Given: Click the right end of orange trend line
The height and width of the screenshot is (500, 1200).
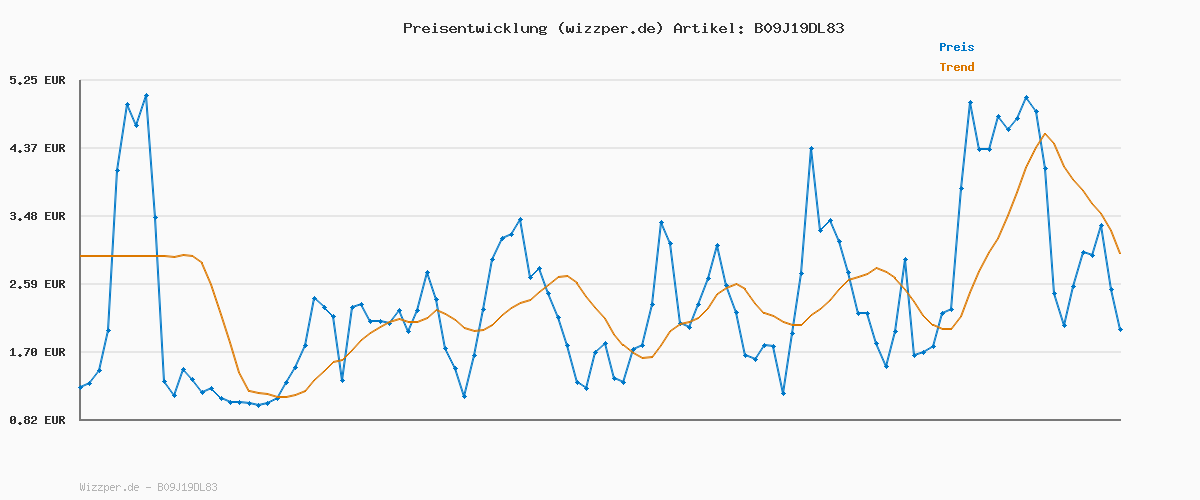Looking at the screenshot, I should pos(1120,253).
